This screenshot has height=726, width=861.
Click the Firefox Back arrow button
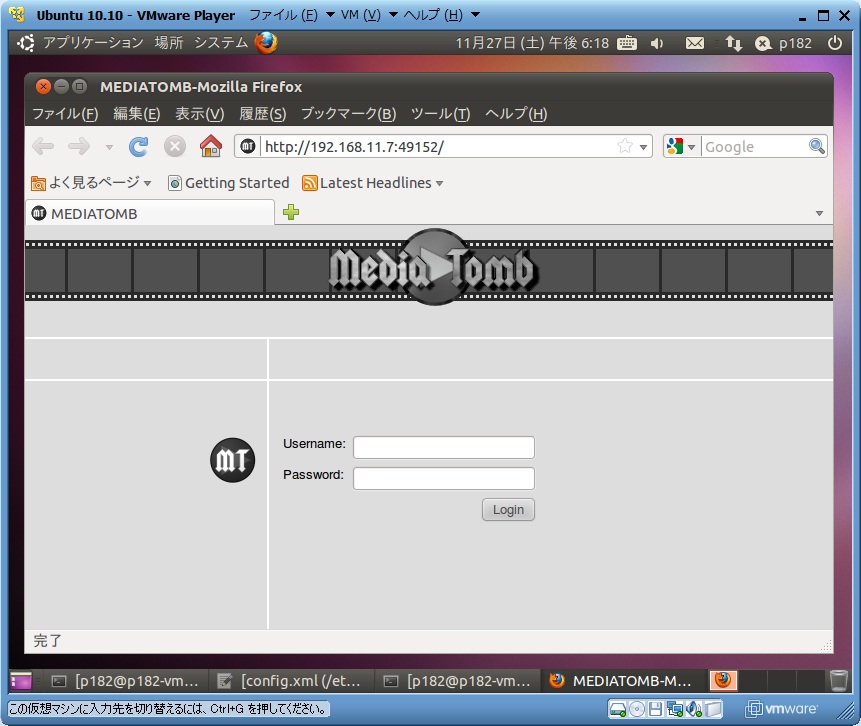(43, 147)
